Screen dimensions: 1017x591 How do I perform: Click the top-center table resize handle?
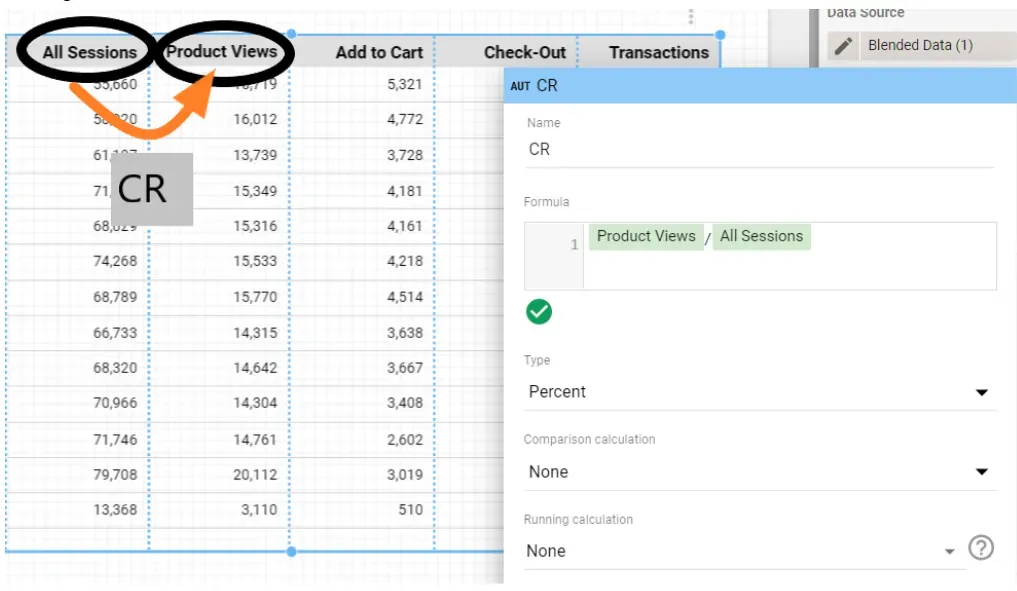(291, 34)
